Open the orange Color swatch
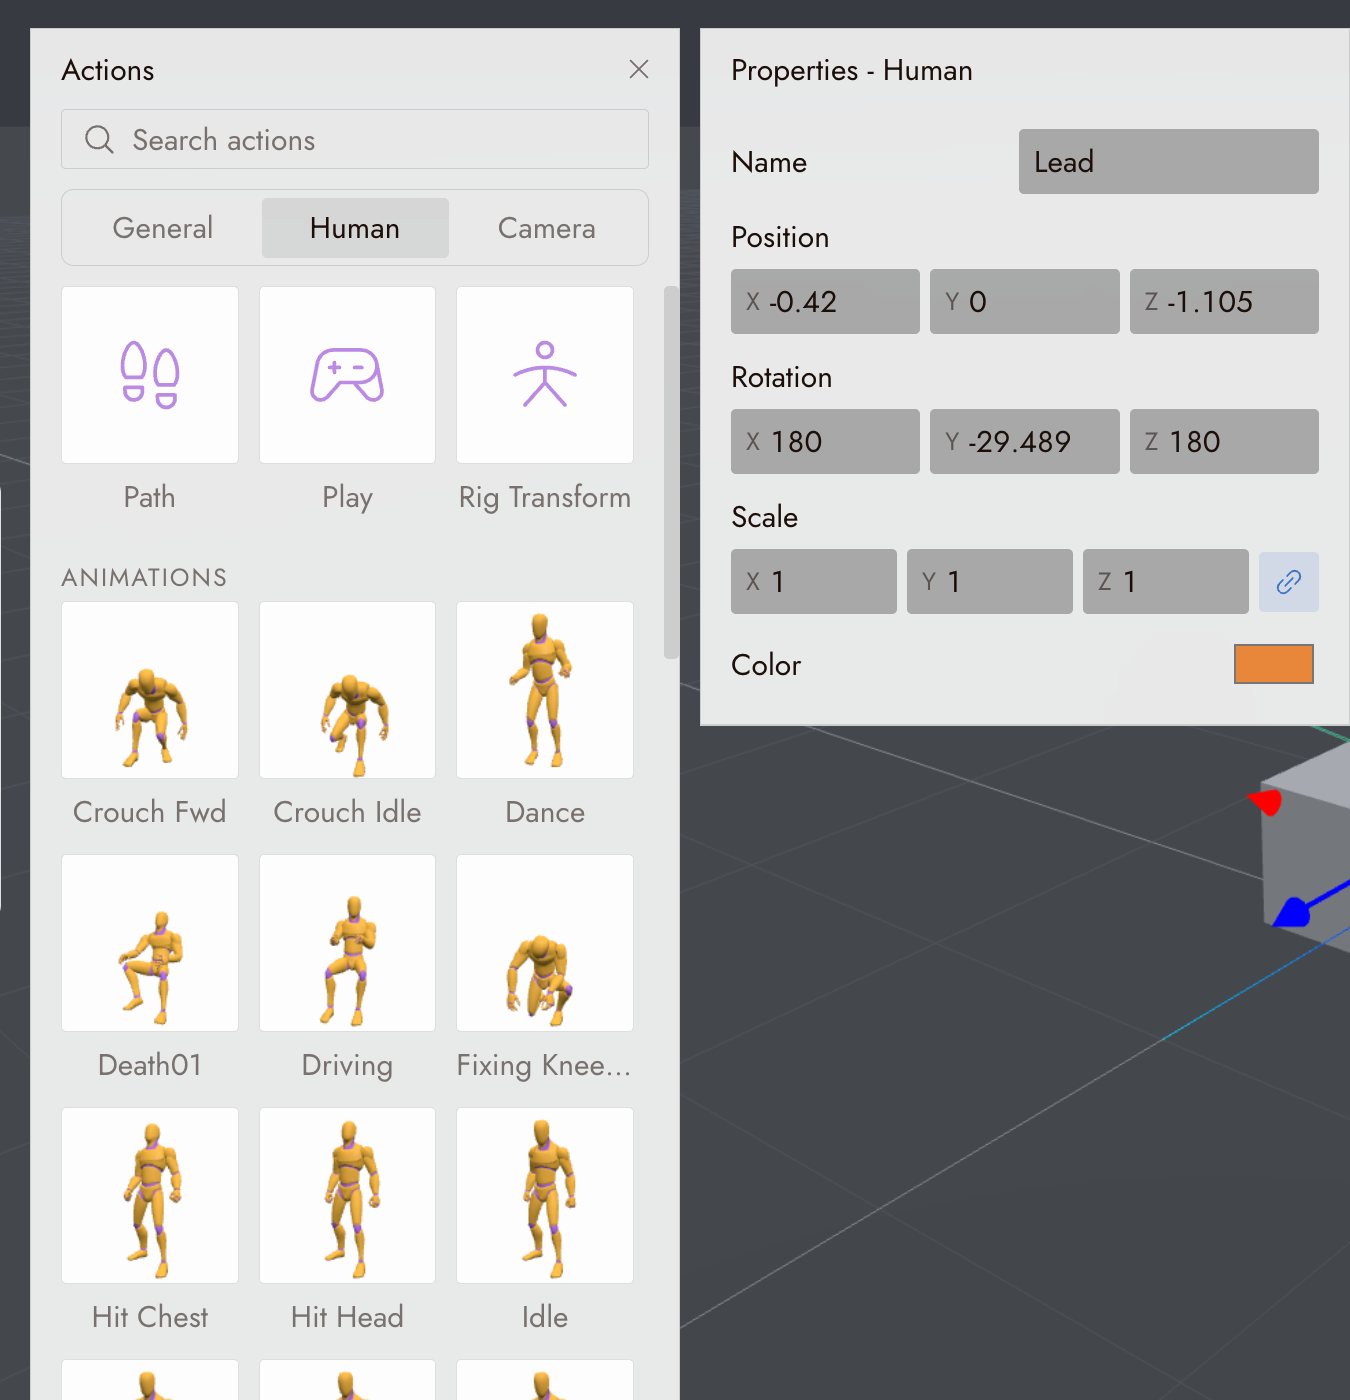 (1274, 664)
